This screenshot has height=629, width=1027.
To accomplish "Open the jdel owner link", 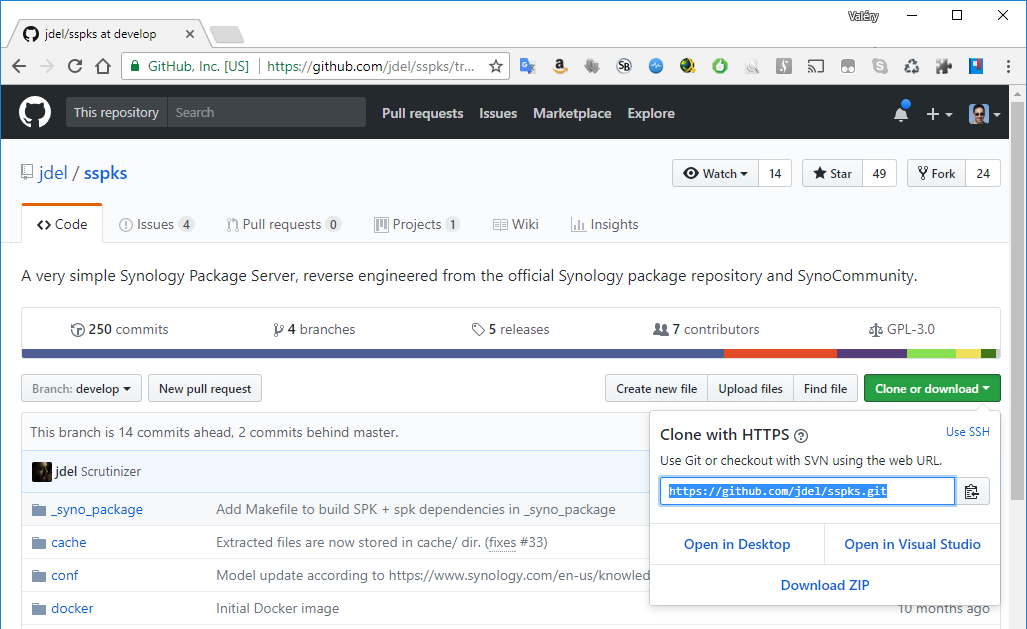I will click(53, 173).
